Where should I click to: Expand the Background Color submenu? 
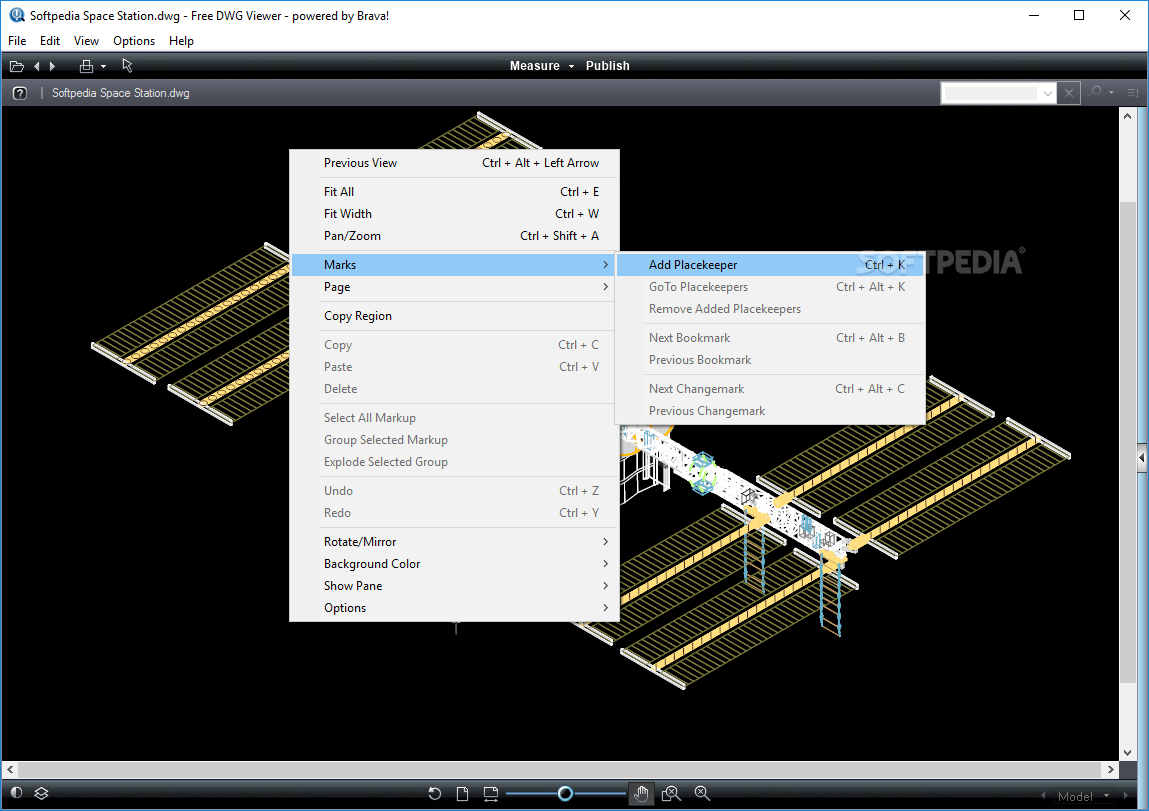pos(454,563)
